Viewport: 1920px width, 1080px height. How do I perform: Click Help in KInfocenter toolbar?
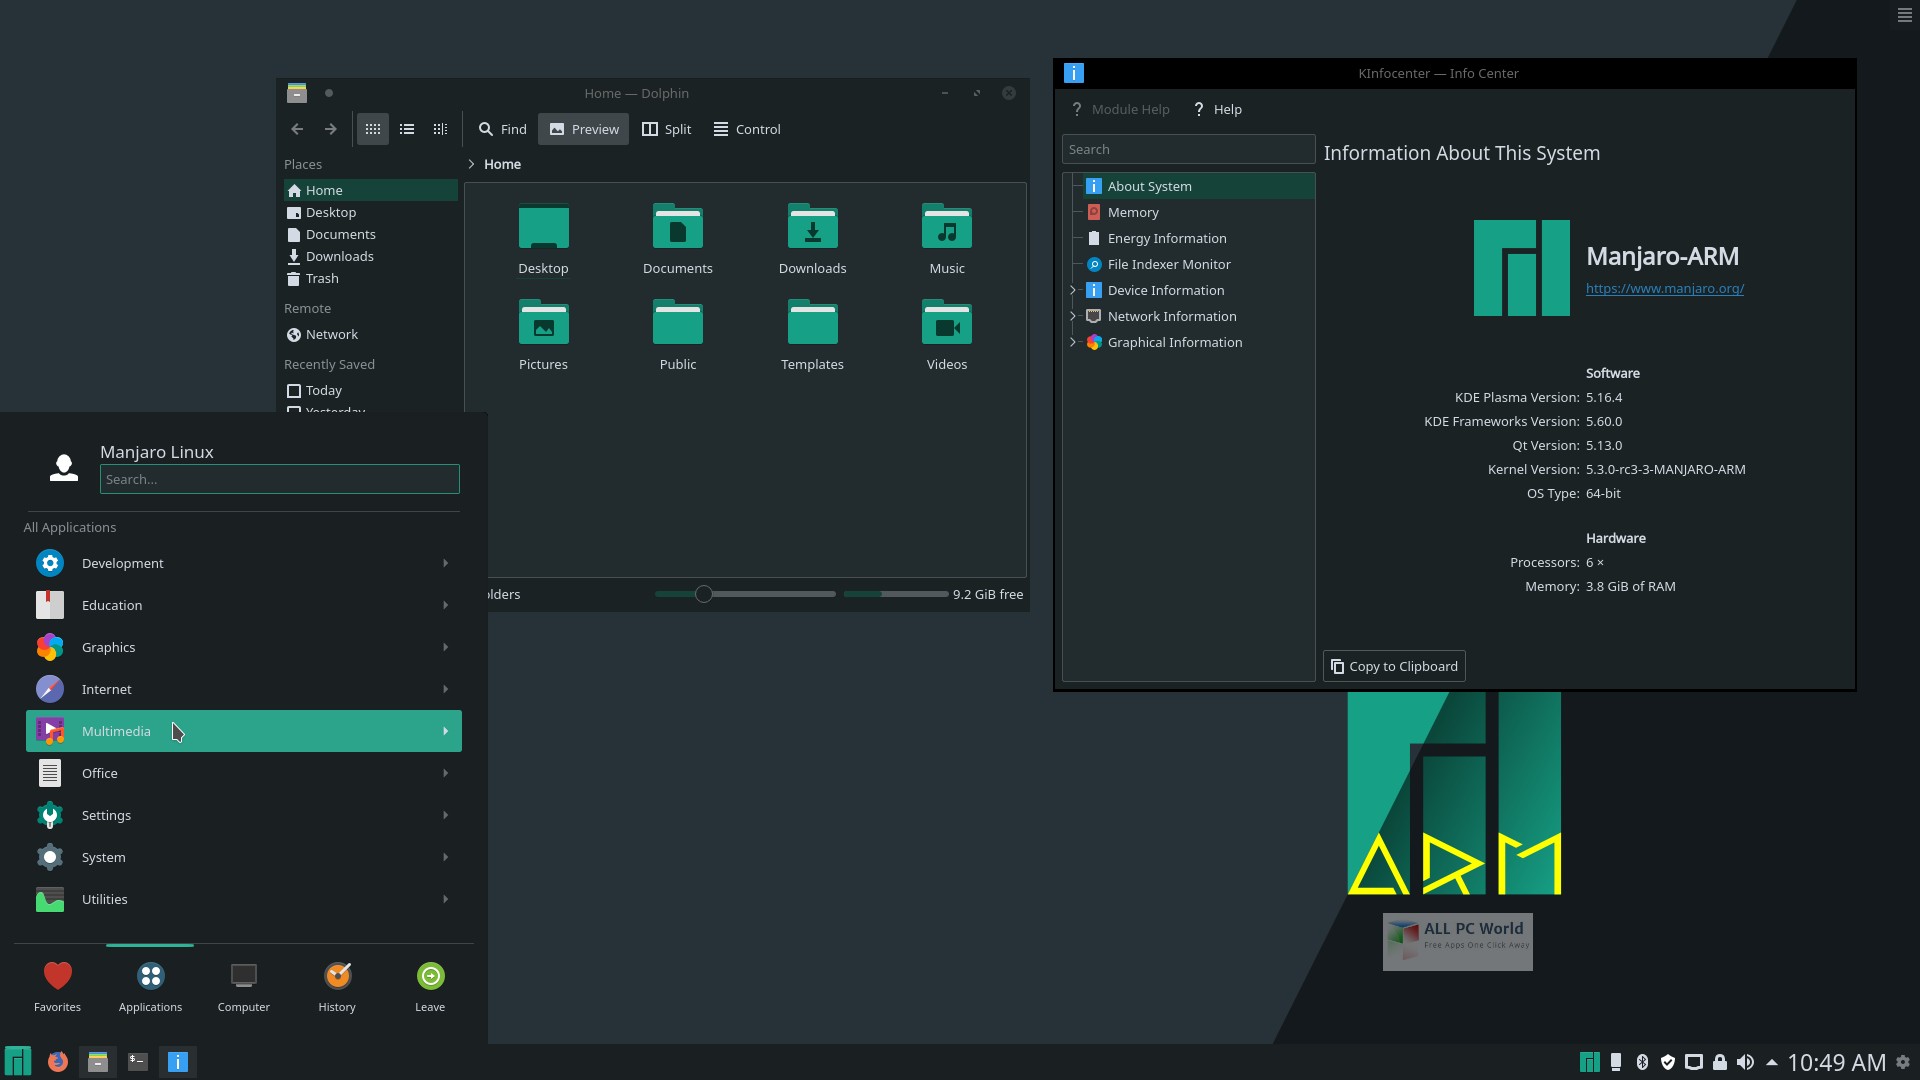1217,109
